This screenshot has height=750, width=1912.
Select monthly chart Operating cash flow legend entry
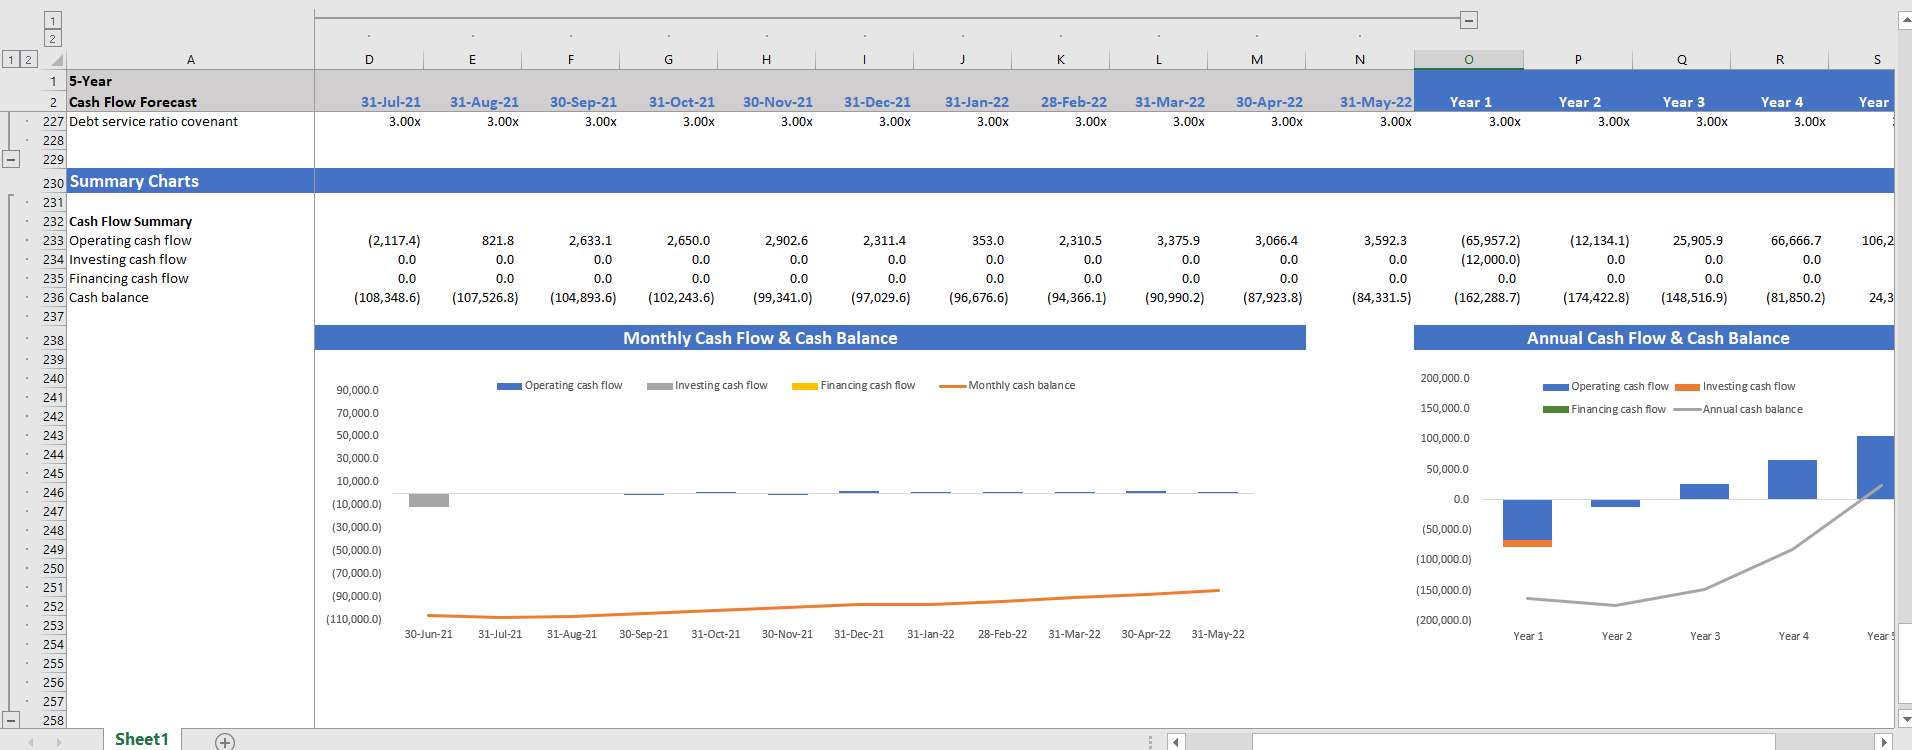click(559, 386)
